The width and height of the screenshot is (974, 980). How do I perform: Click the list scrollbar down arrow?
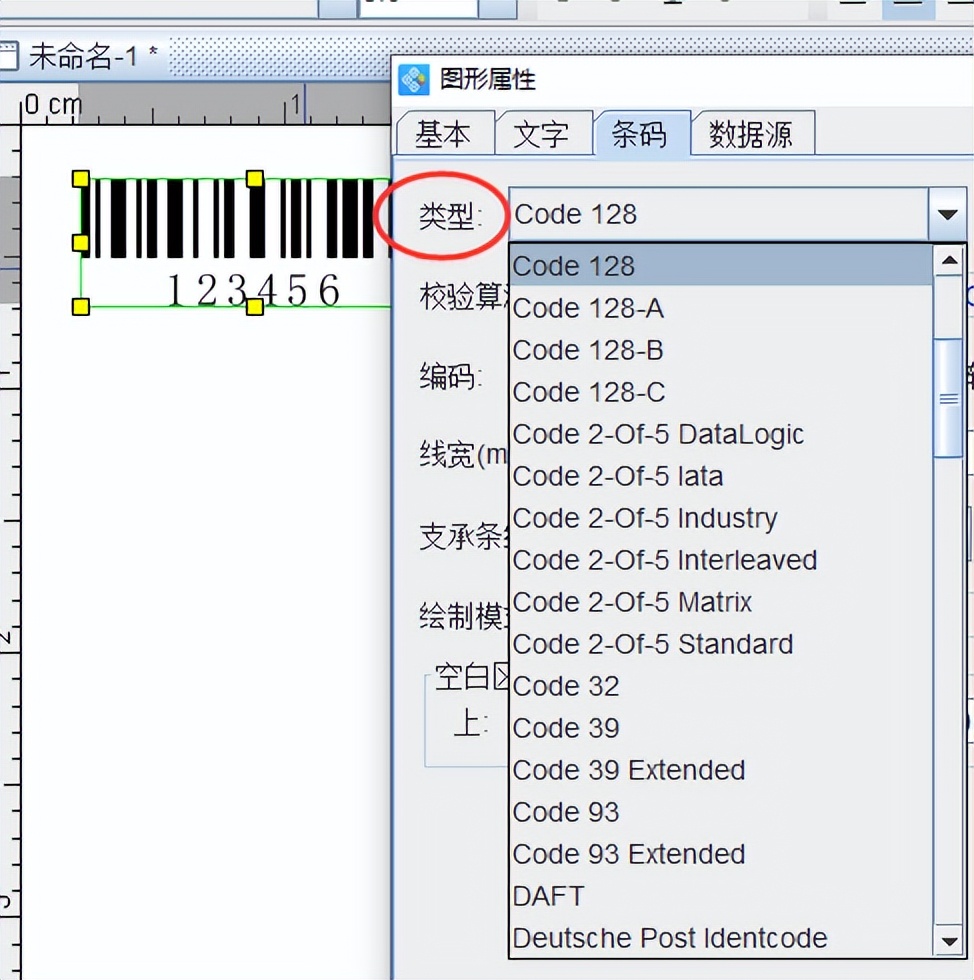(x=949, y=941)
